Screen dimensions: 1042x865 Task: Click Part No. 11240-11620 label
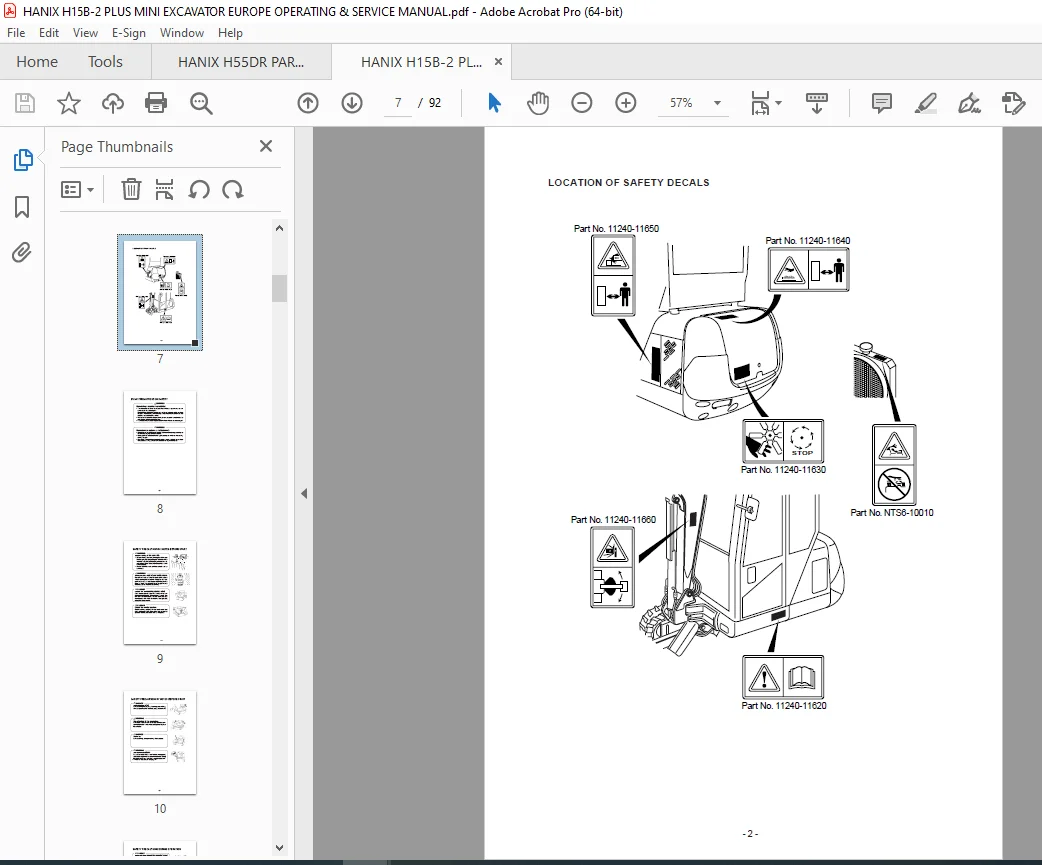point(784,706)
